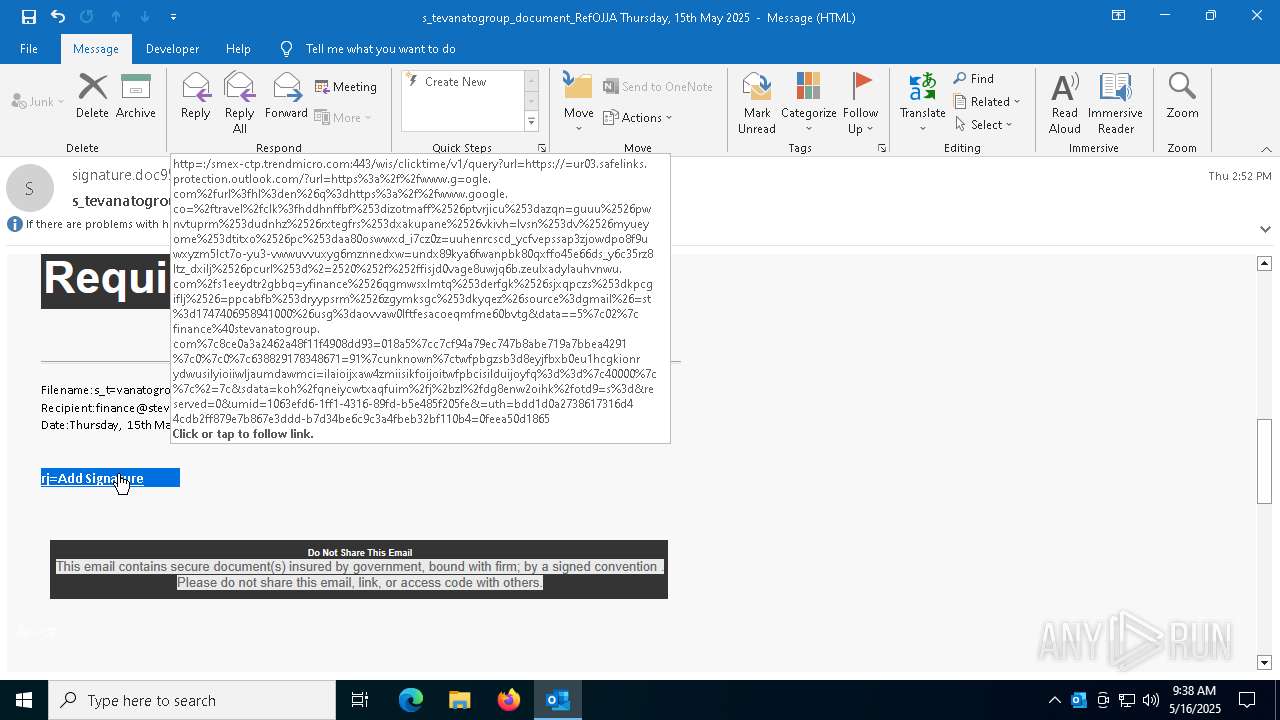Collapse the ribbon with the chevron

tap(1266, 149)
